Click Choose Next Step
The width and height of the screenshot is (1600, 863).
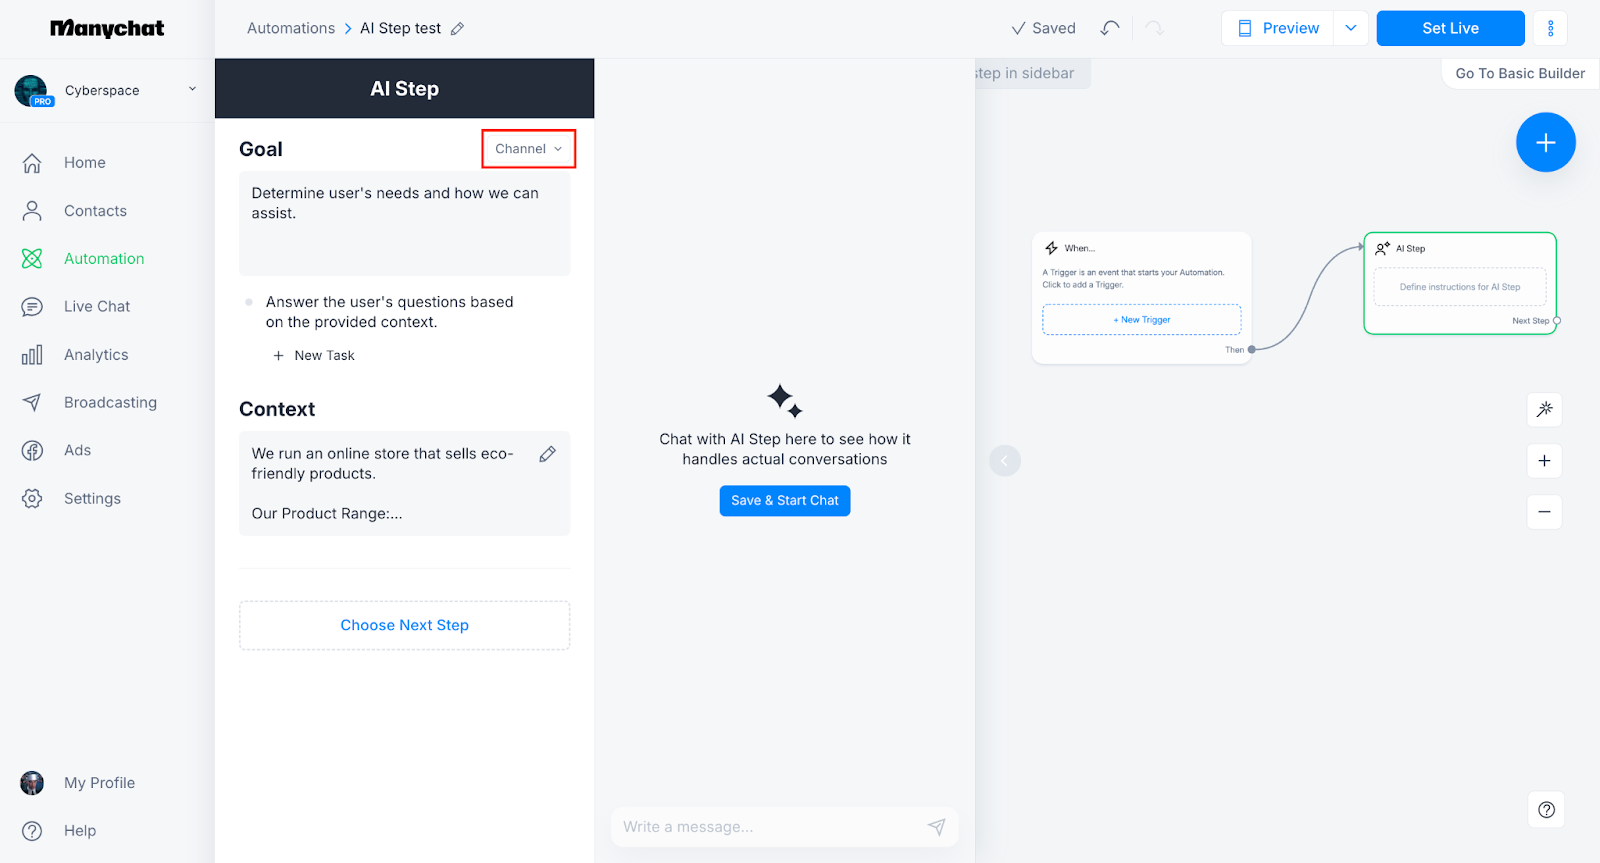[404, 625]
